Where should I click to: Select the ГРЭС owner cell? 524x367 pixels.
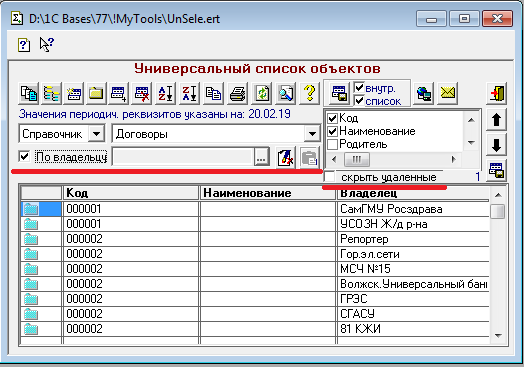point(413,298)
